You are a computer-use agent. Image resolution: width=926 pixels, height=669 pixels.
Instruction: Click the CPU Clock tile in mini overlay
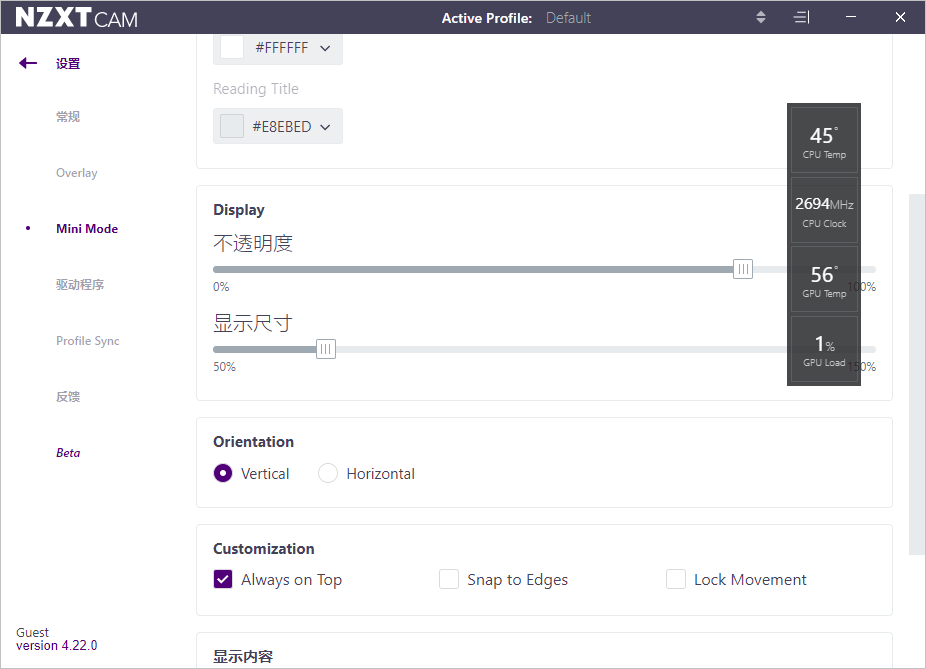point(824,211)
